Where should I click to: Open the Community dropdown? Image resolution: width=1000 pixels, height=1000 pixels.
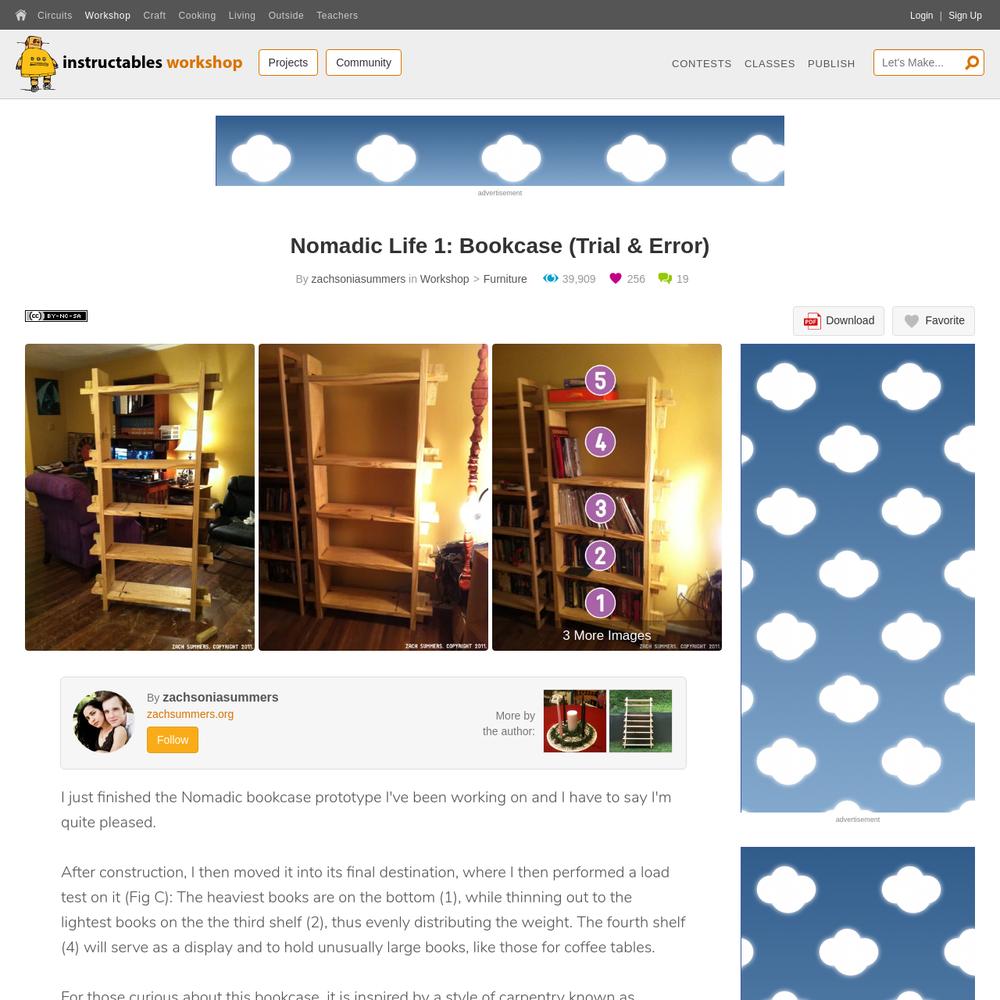point(364,62)
